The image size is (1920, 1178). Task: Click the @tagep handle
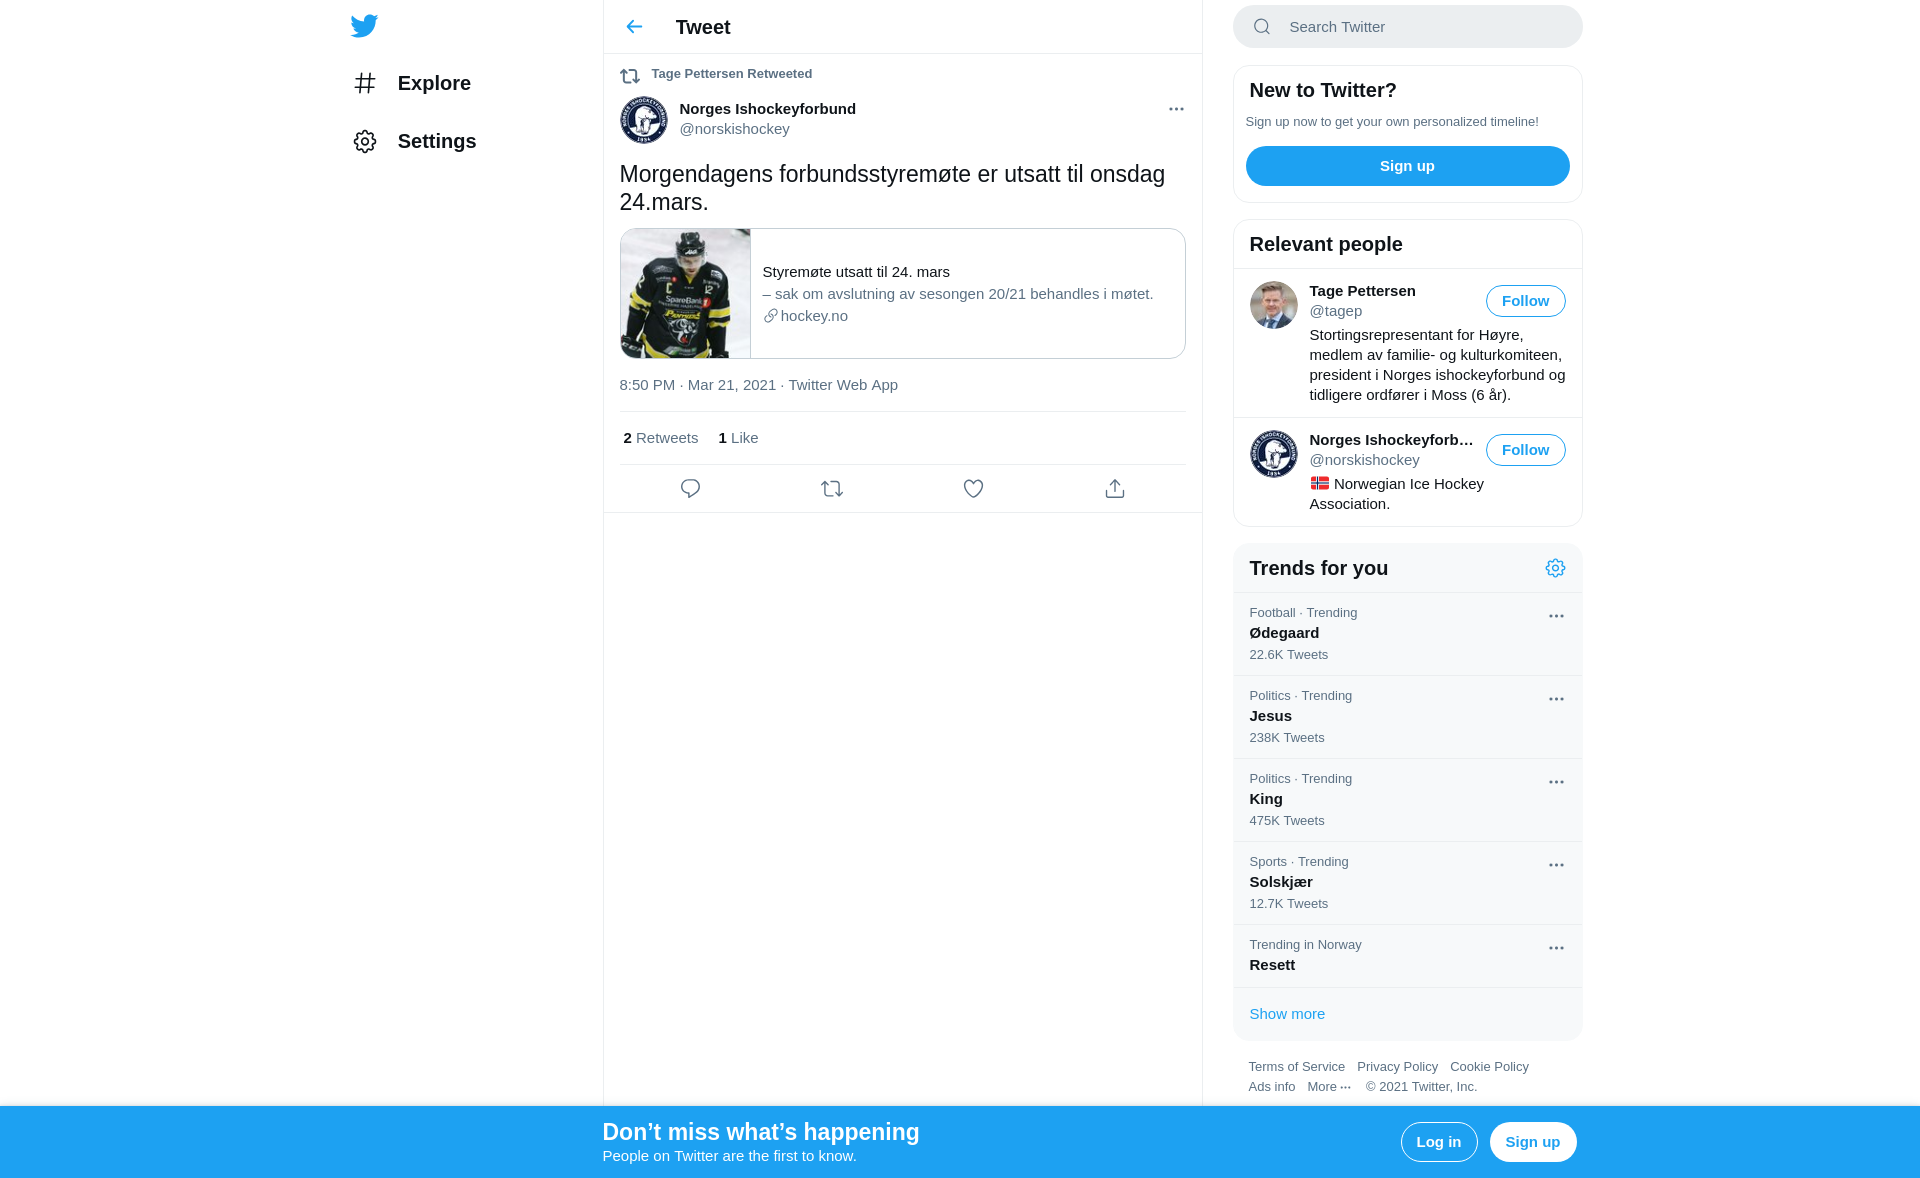point(1335,311)
